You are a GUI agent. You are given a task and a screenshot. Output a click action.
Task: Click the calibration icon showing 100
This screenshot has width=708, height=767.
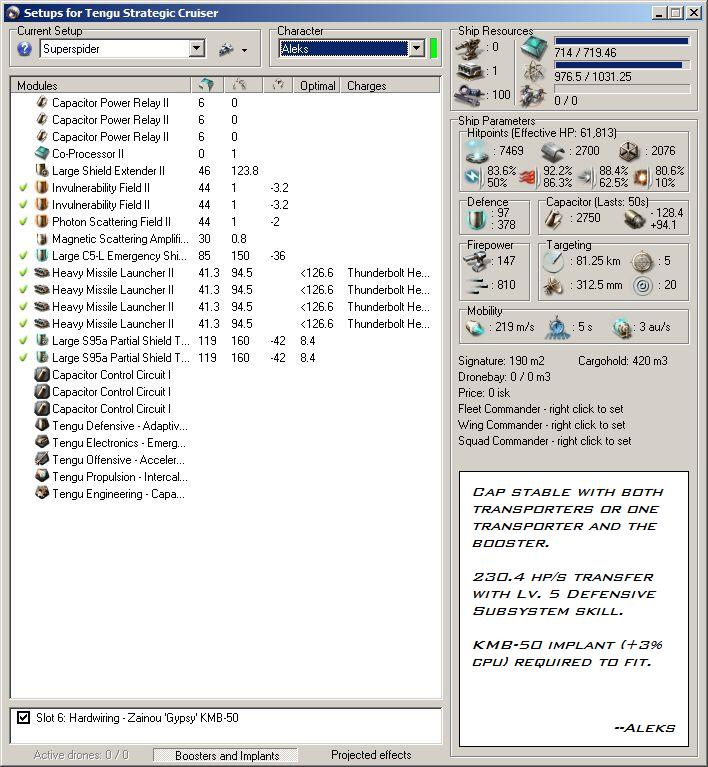point(469,95)
